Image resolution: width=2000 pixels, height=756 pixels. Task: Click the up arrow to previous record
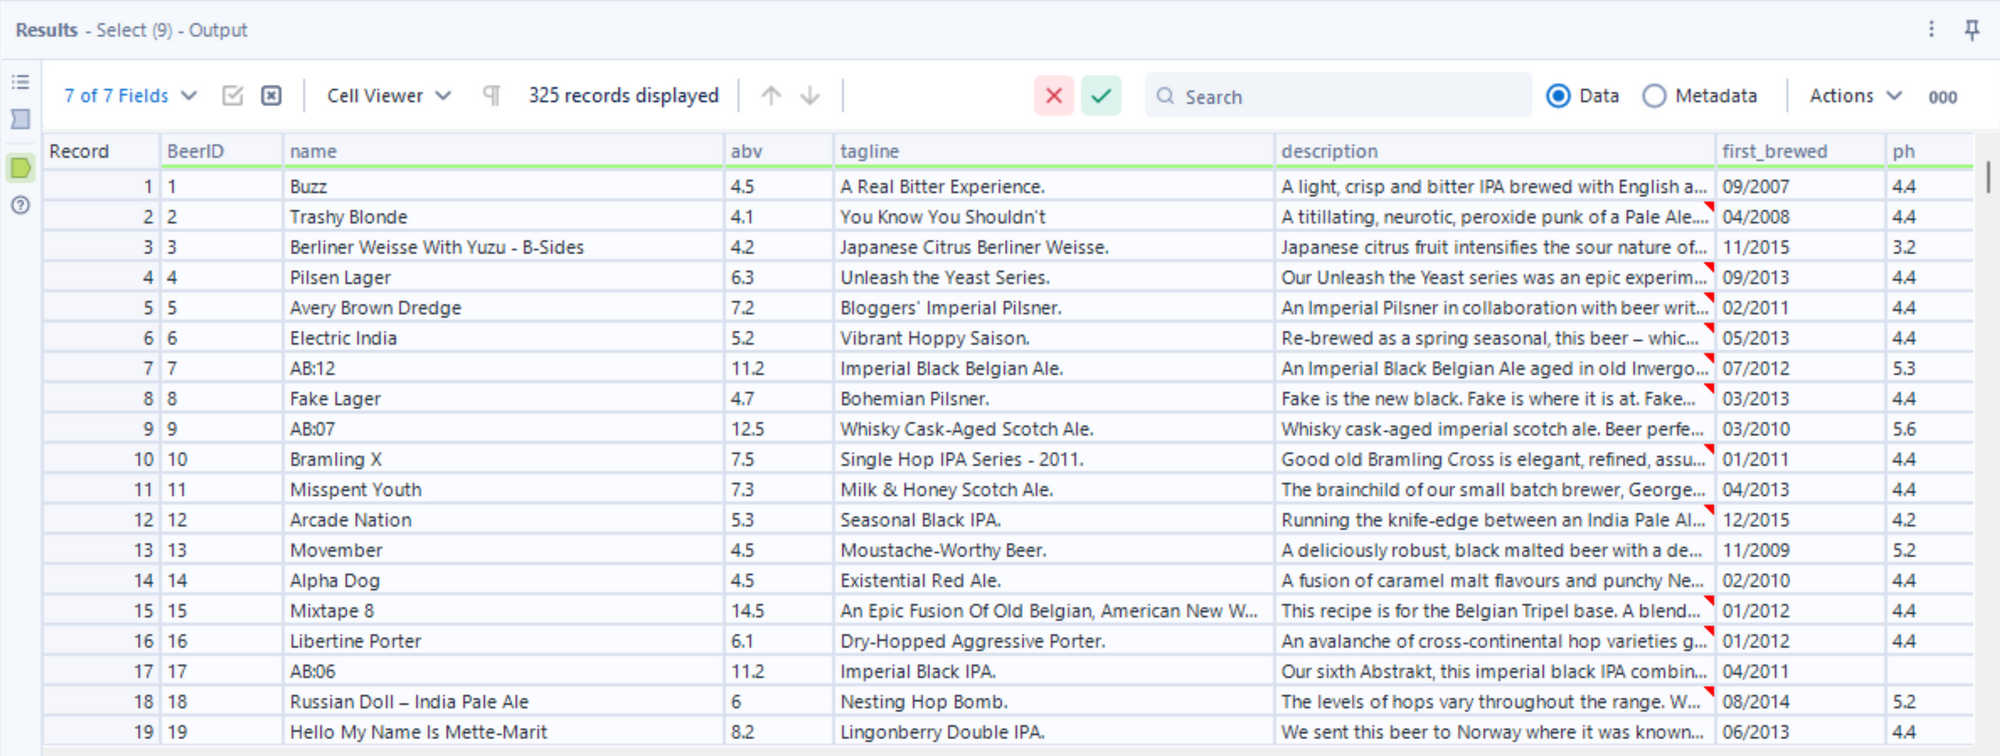[771, 96]
